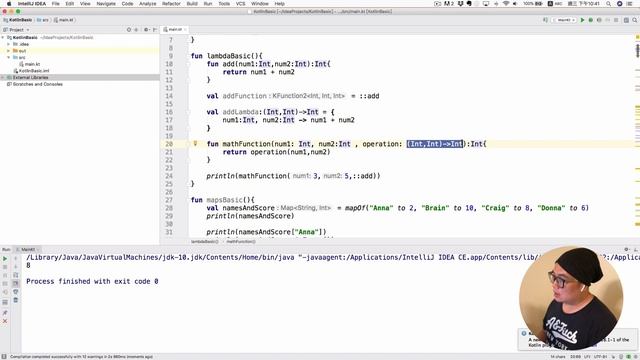The image size is (640, 360).
Task: Go up the stack trace arrow
Action: pyautogui.click(x=16, y=258)
